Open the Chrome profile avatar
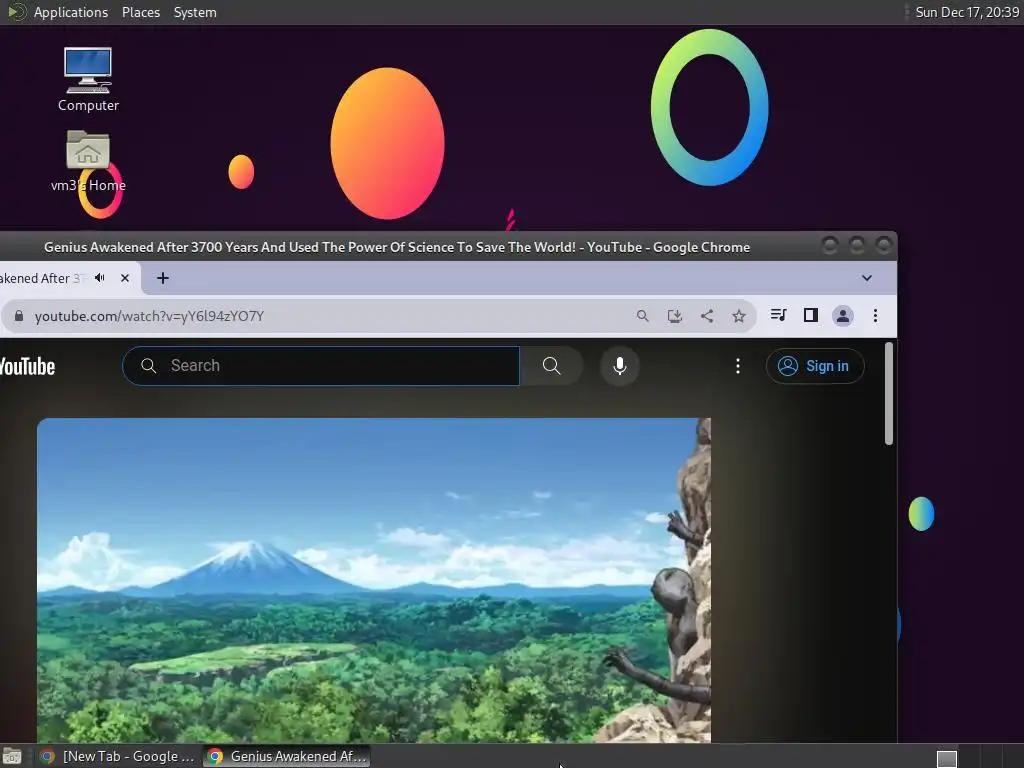This screenshot has height=768, width=1024. coord(843,316)
